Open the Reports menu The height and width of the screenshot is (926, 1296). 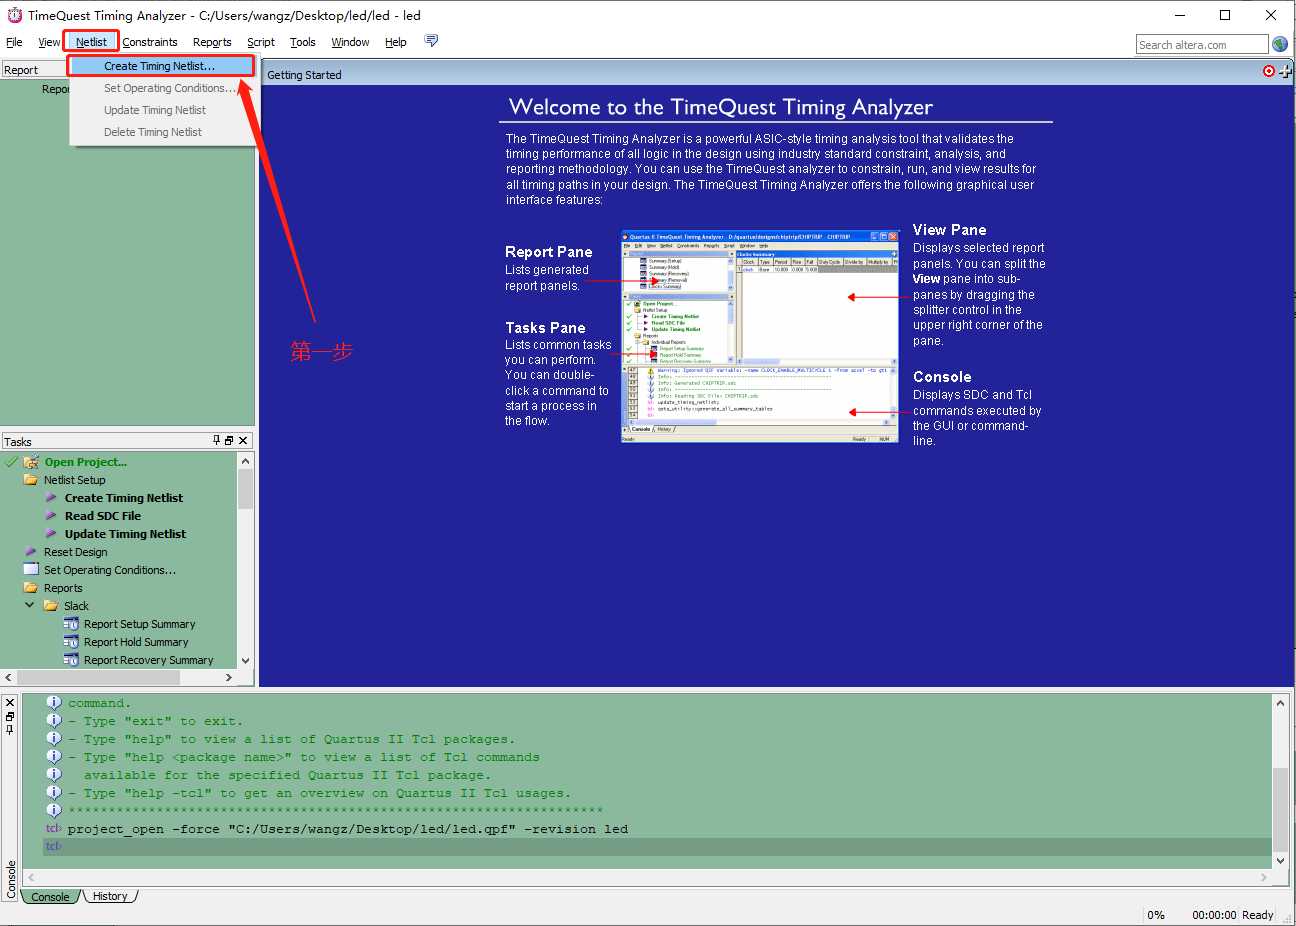(212, 42)
